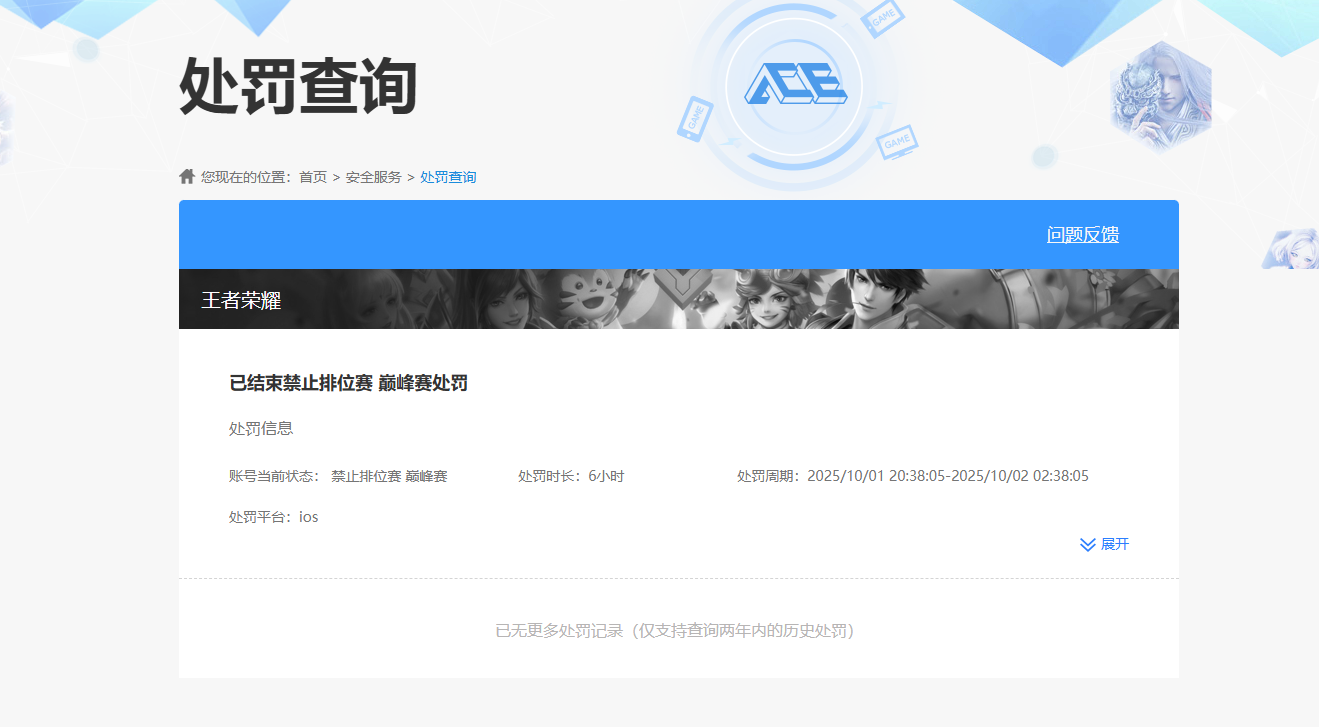1319x727 pixels.
Task: Expand penalty details with 展开
Action: (x=1115, y=544)
